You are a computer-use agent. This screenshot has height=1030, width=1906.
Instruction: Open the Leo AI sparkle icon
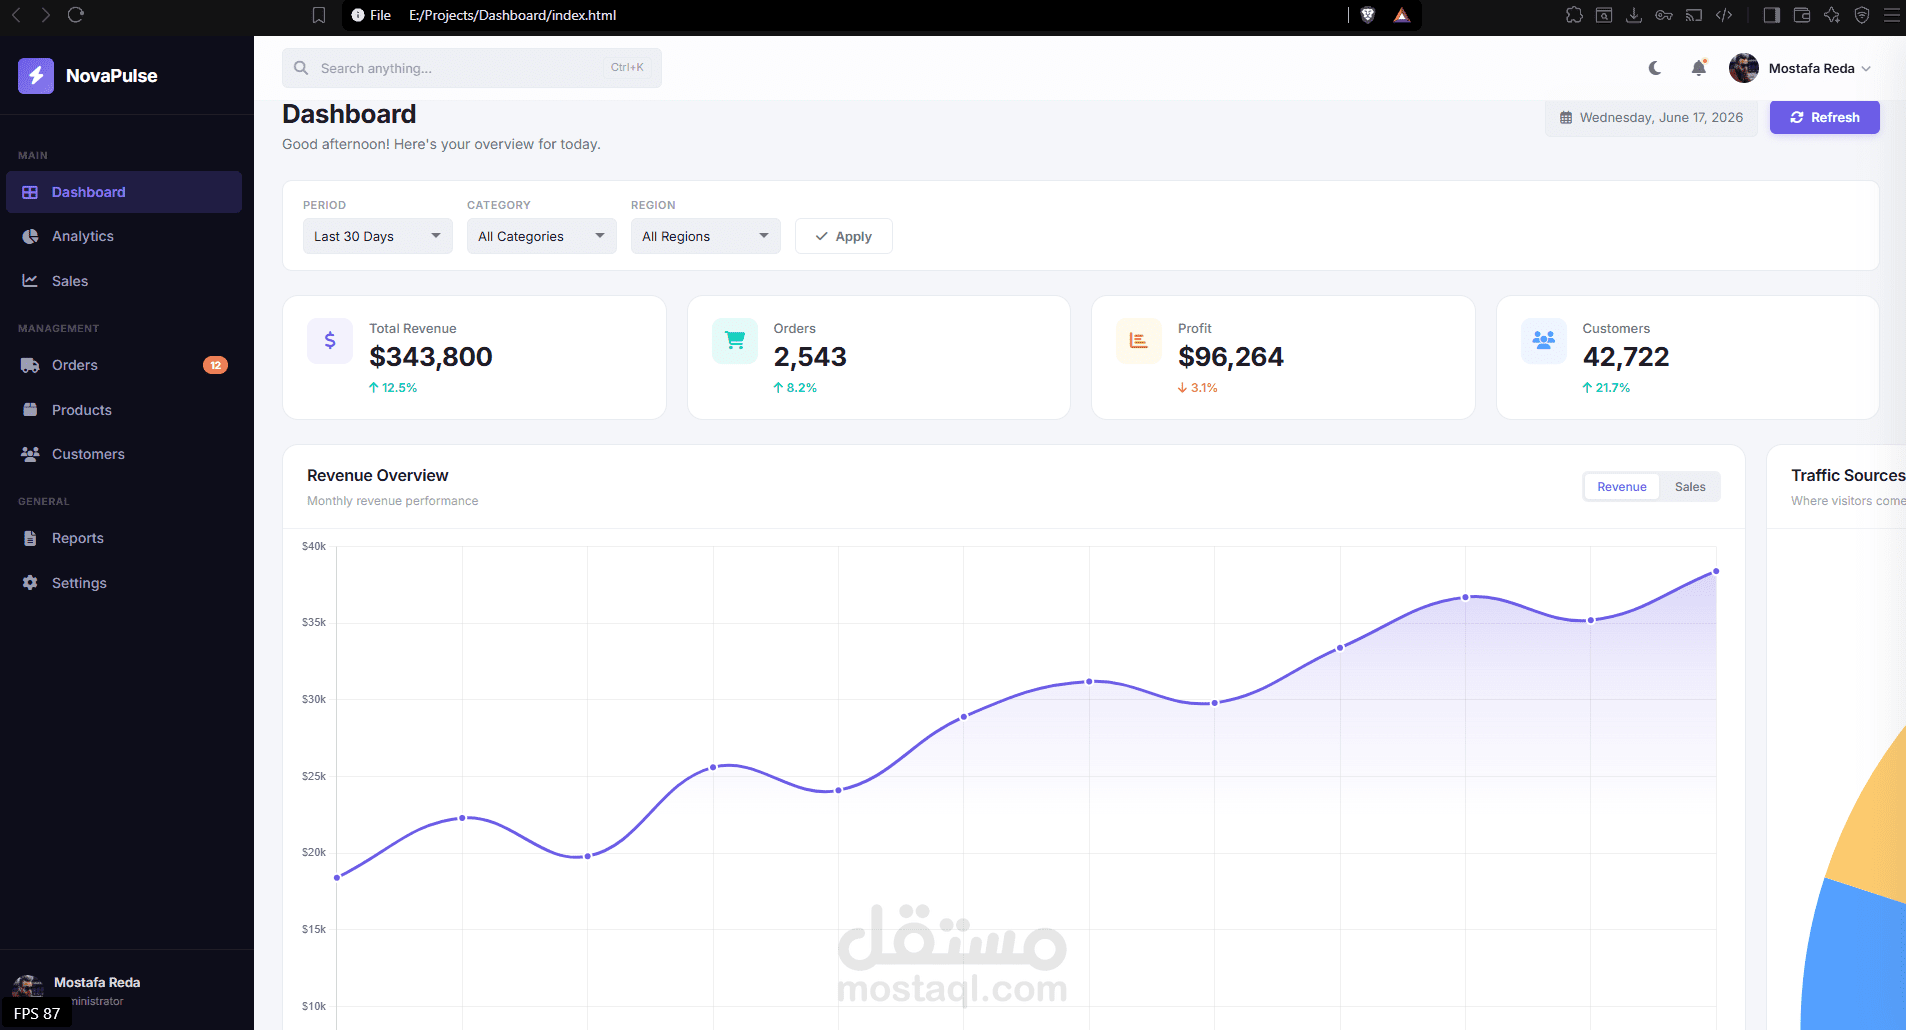click(1832, 15)
